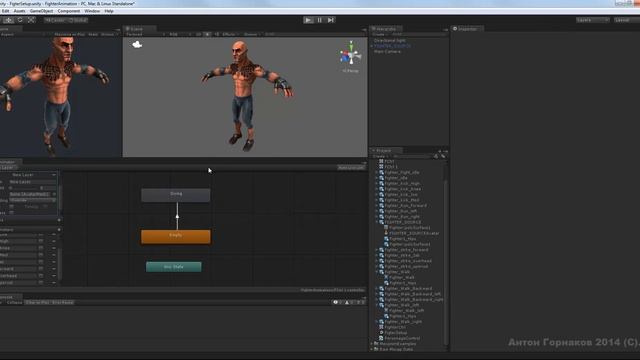The image size is (640, 360).
Task: Open the Scene view Textured draw mode dropdown
Action: tap(145, 35)
